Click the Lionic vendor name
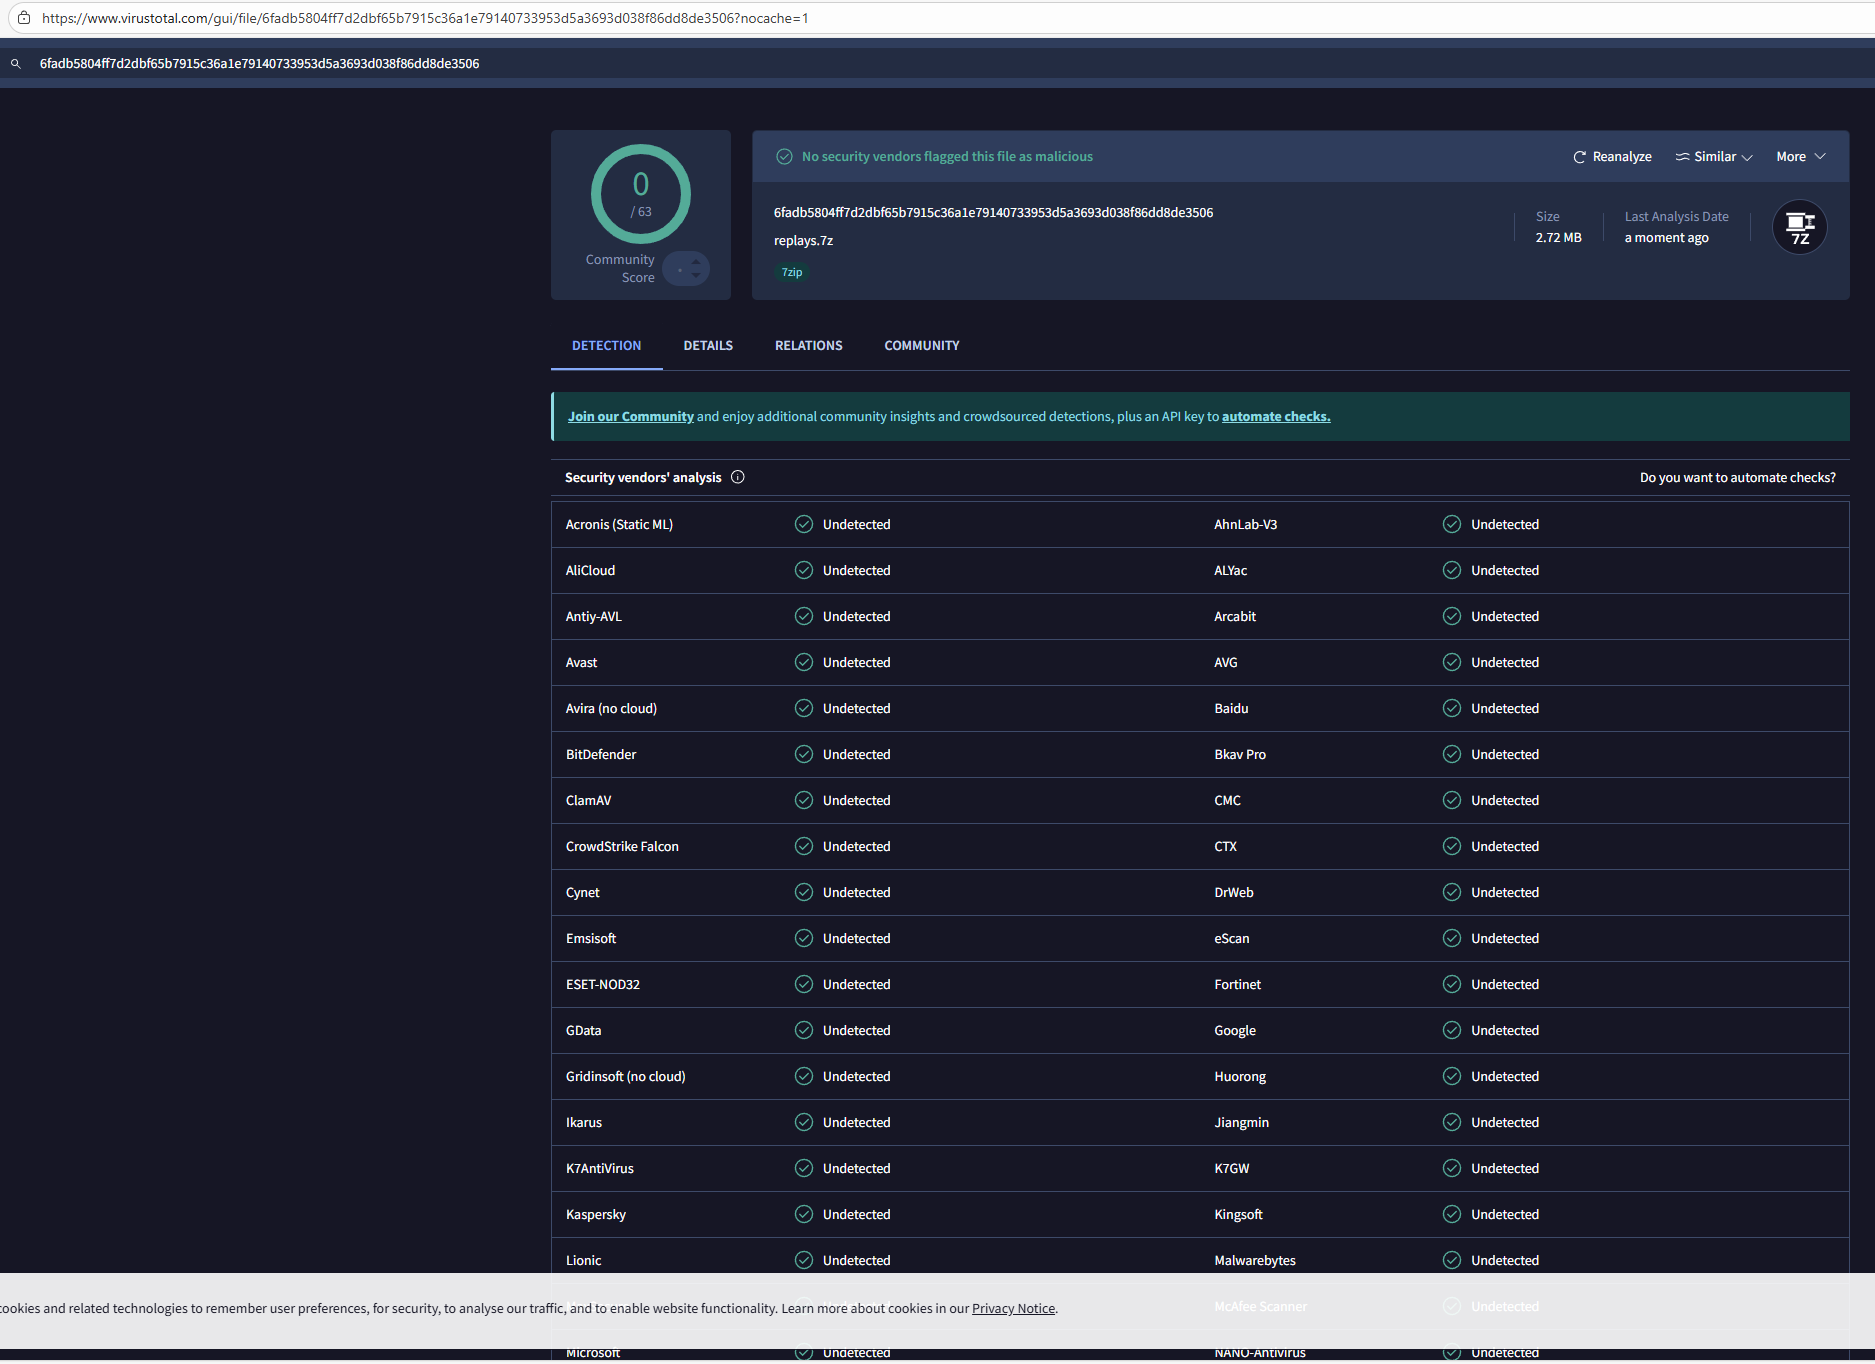The height and width of the screenshot is (1364, 1875). 584,1260
